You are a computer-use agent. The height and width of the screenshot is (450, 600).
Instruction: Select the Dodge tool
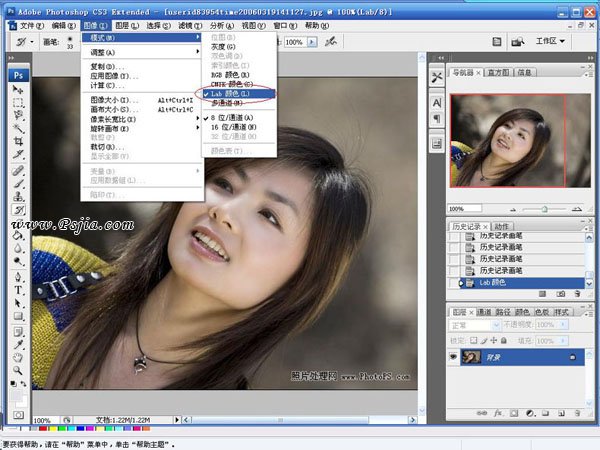tap(18, 262)
